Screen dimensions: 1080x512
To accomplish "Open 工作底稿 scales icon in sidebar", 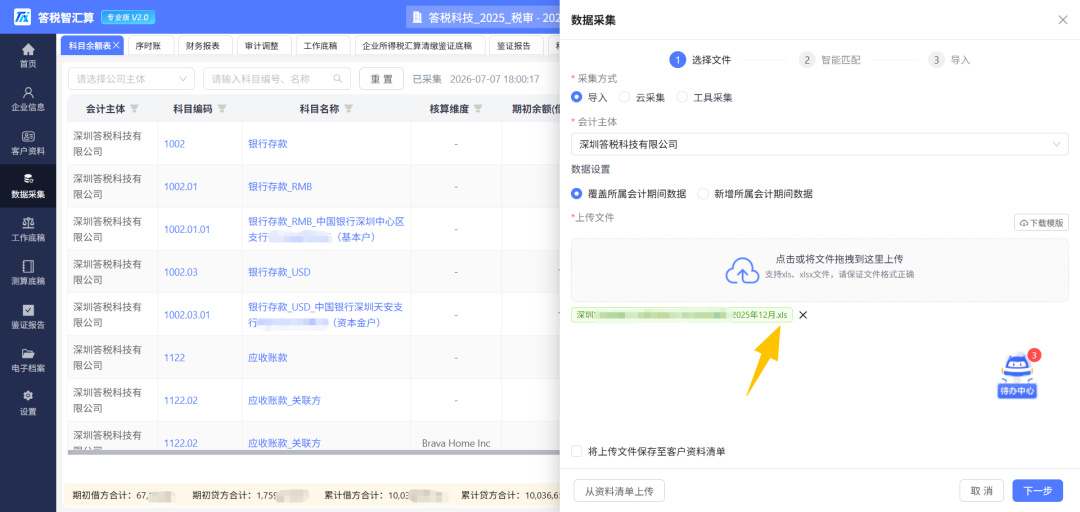I will click(28, 223).
